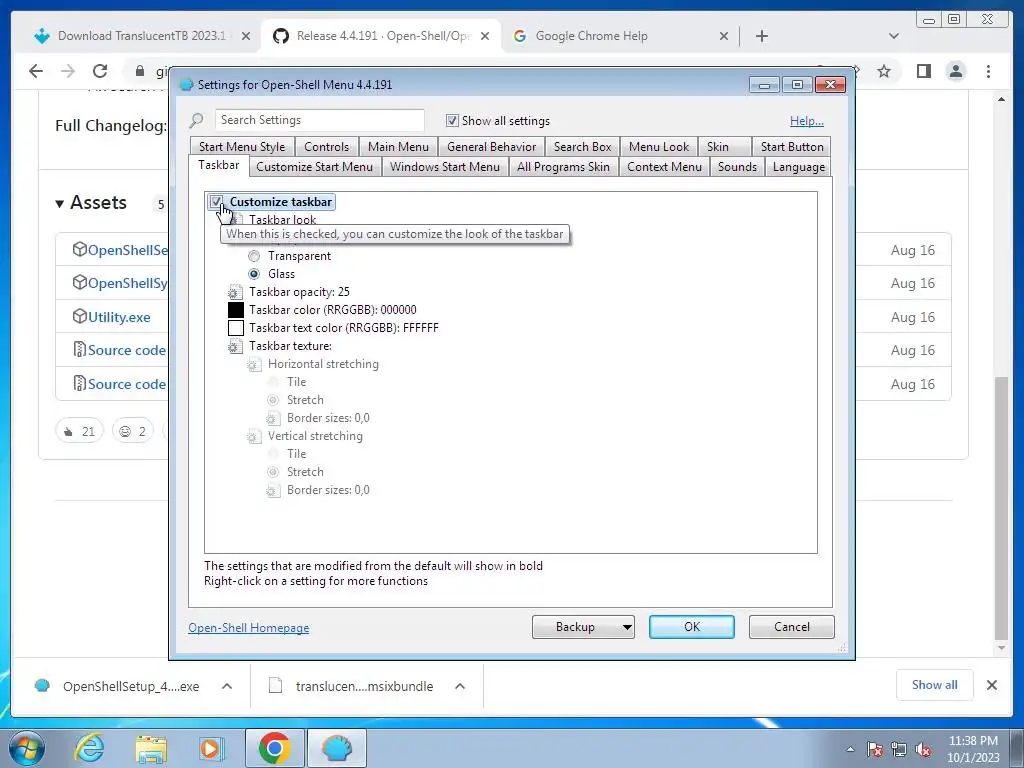Expand translucen msixbundle download options chevron
Image resolution: width=1024 pixels, height=768 pixels.
pos(460,686)
